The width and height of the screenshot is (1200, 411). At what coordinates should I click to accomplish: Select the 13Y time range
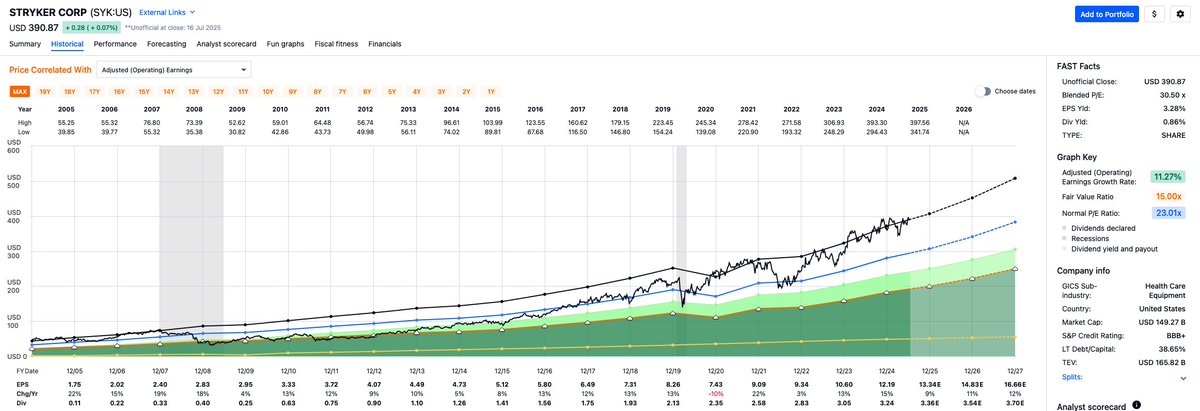pyautogui.click(x=193, y=91)
